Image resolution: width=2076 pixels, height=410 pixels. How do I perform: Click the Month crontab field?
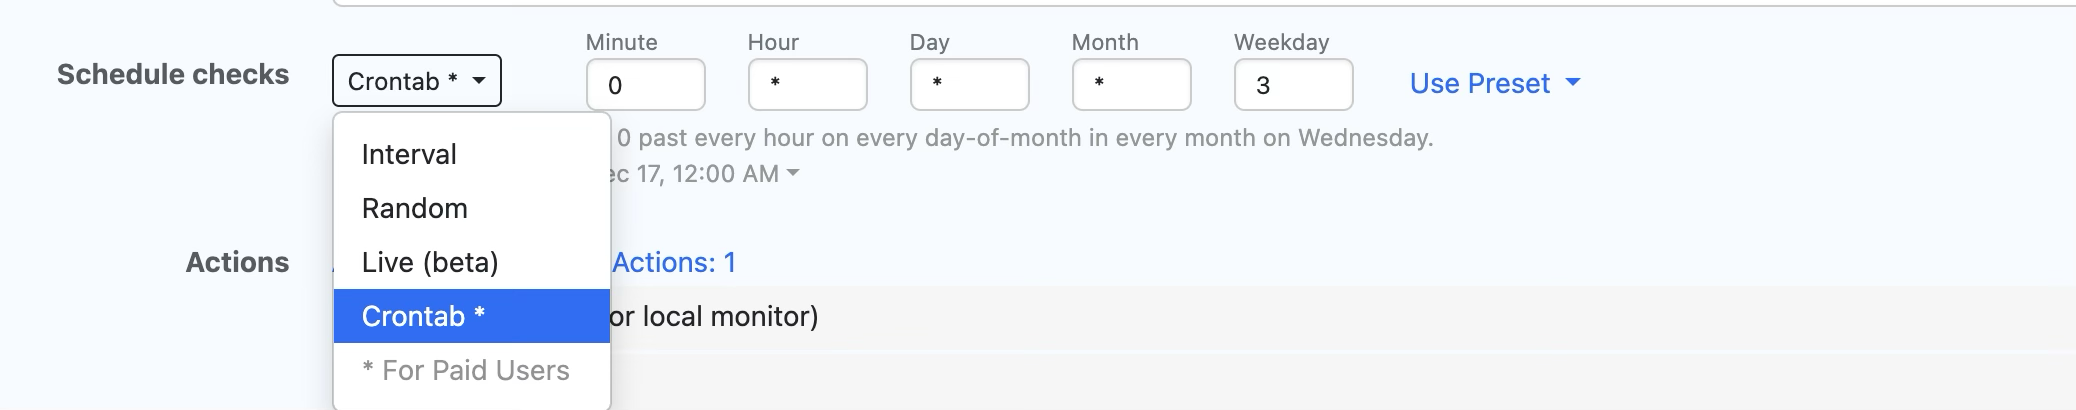[x=1131, y=85]
